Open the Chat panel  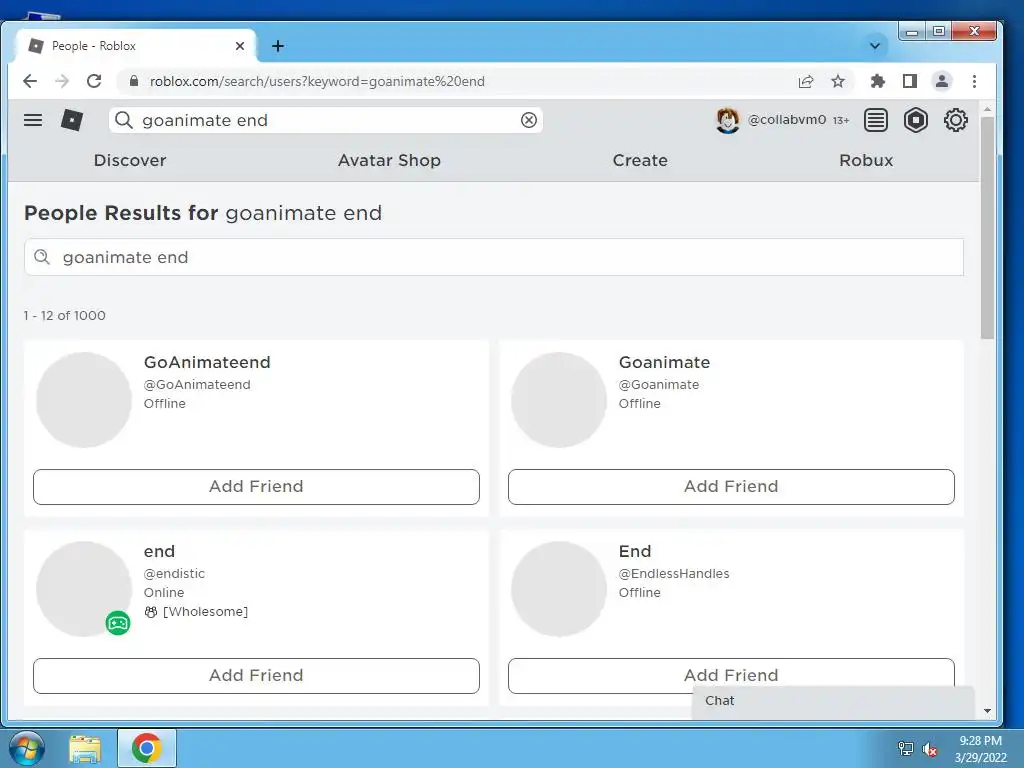tap(833, 701)
